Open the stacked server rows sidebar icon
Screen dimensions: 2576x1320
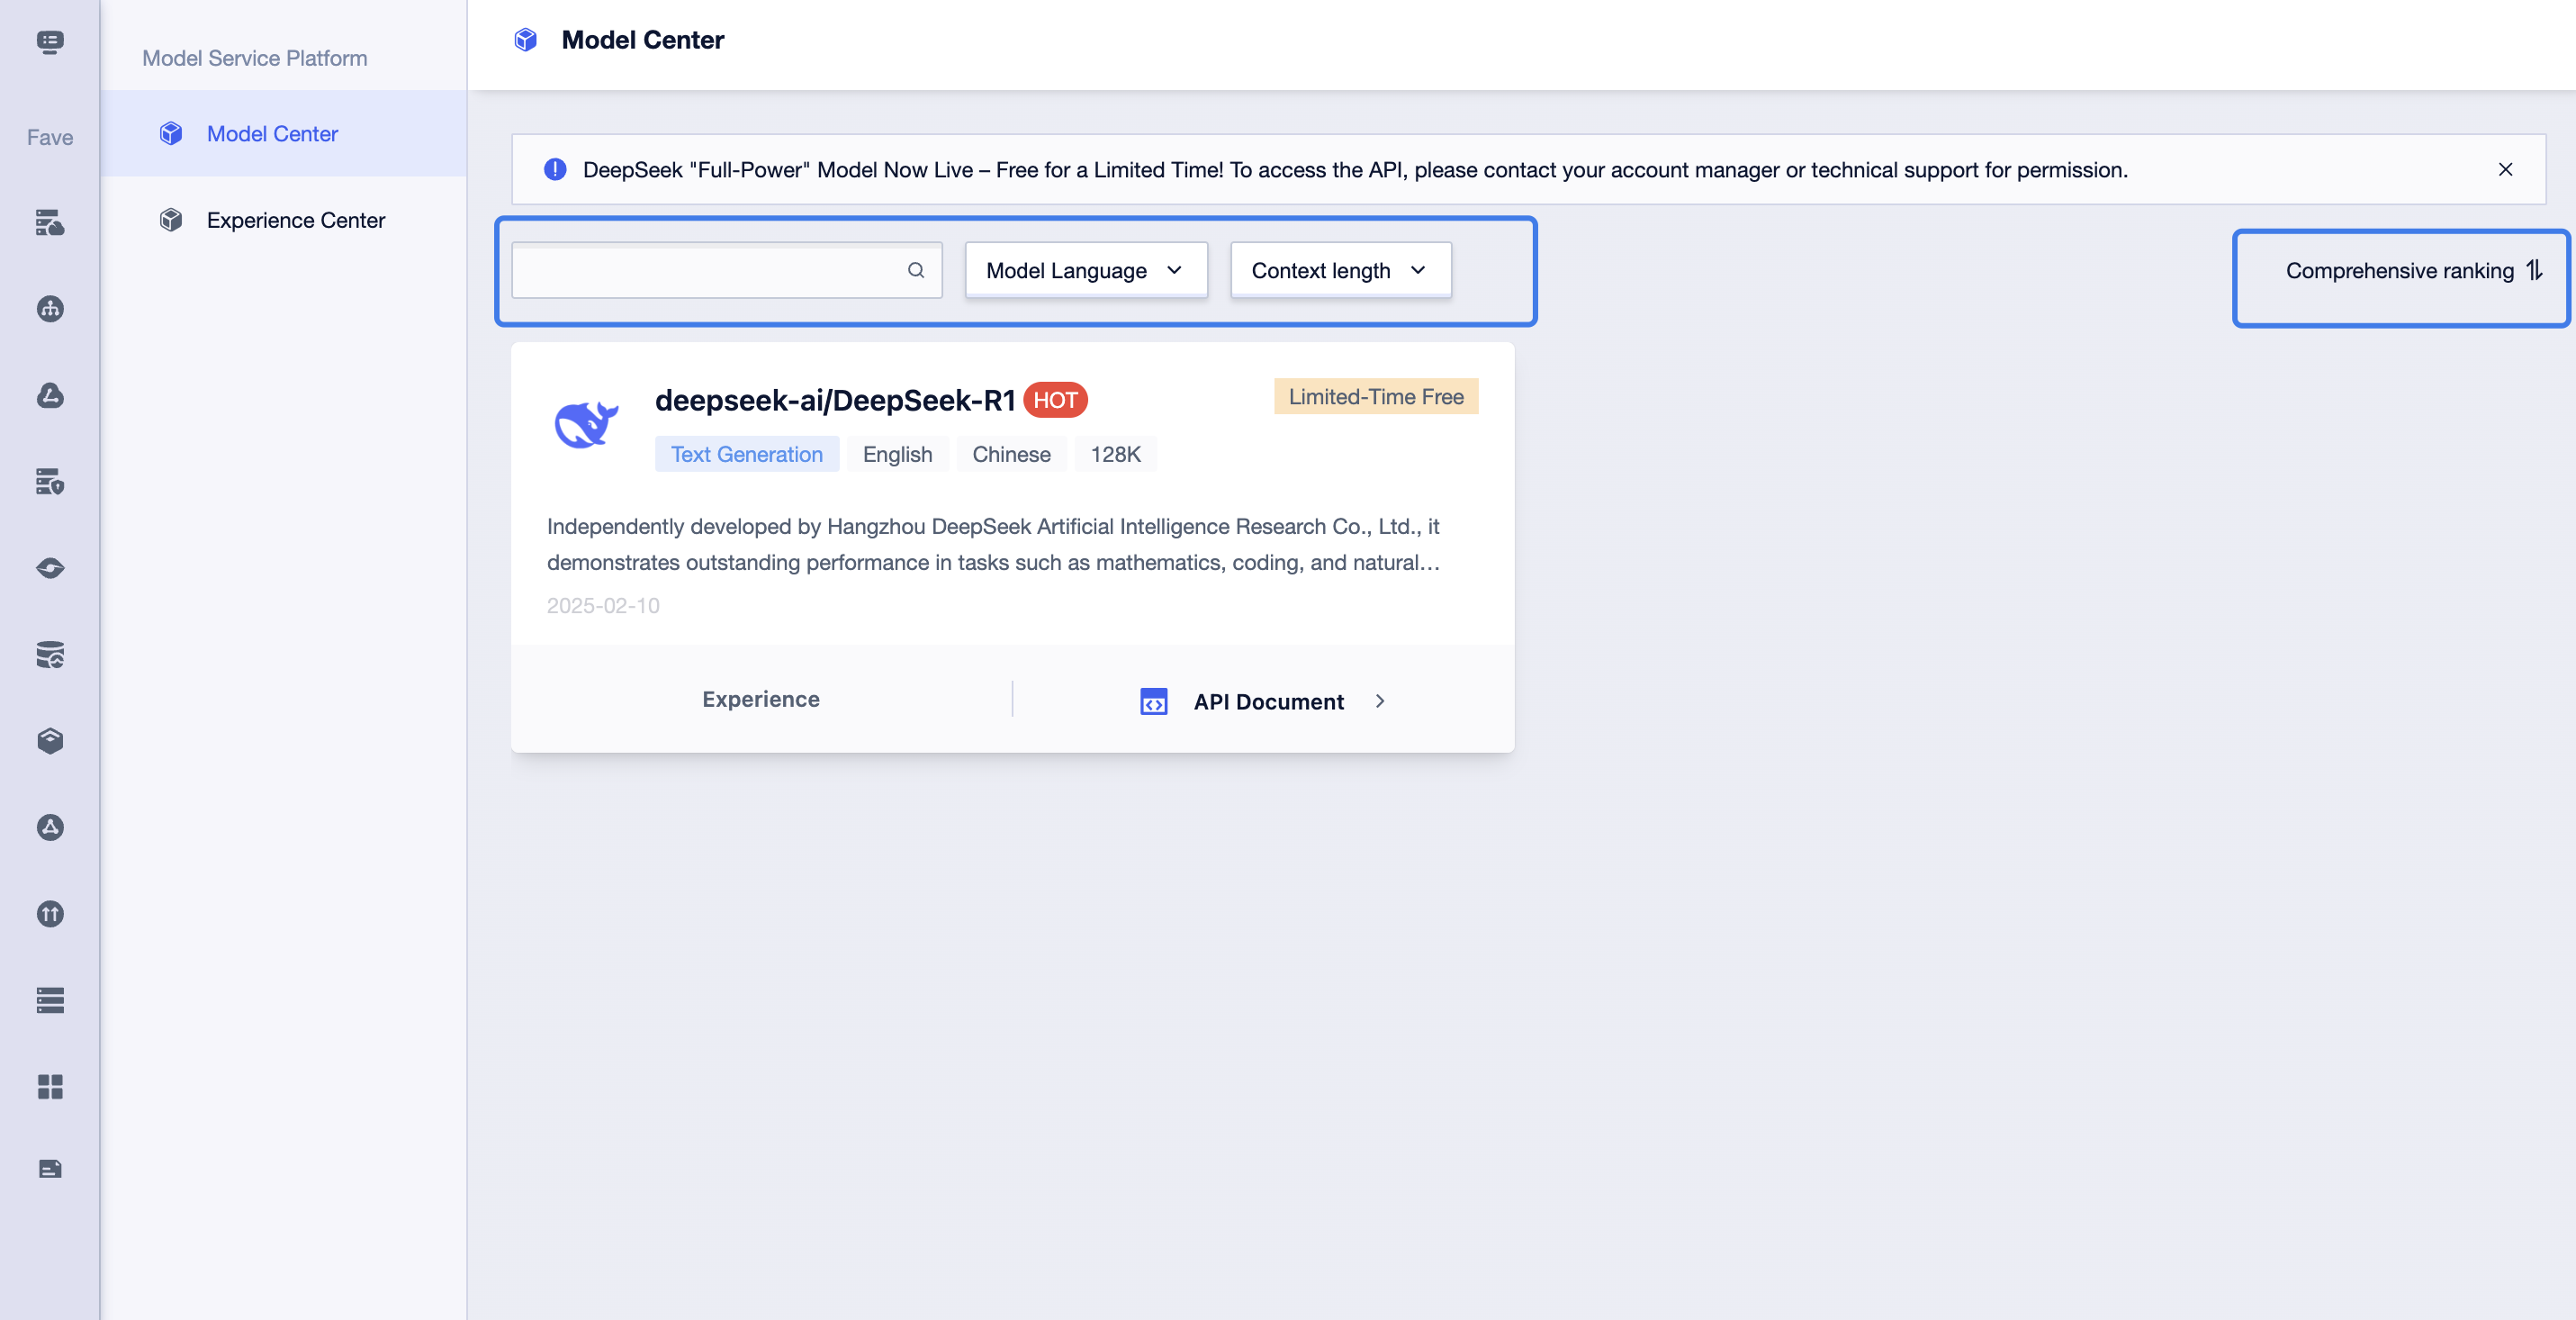50,1000
